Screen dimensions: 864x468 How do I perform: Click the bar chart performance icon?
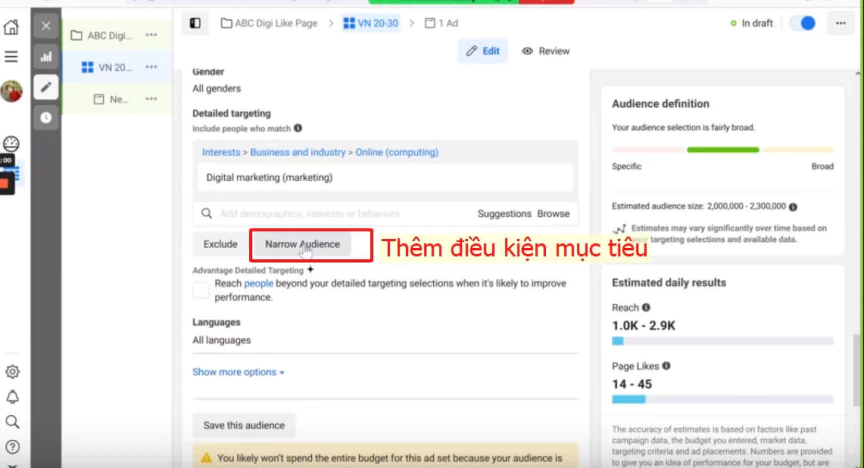(x=45, y=57)
